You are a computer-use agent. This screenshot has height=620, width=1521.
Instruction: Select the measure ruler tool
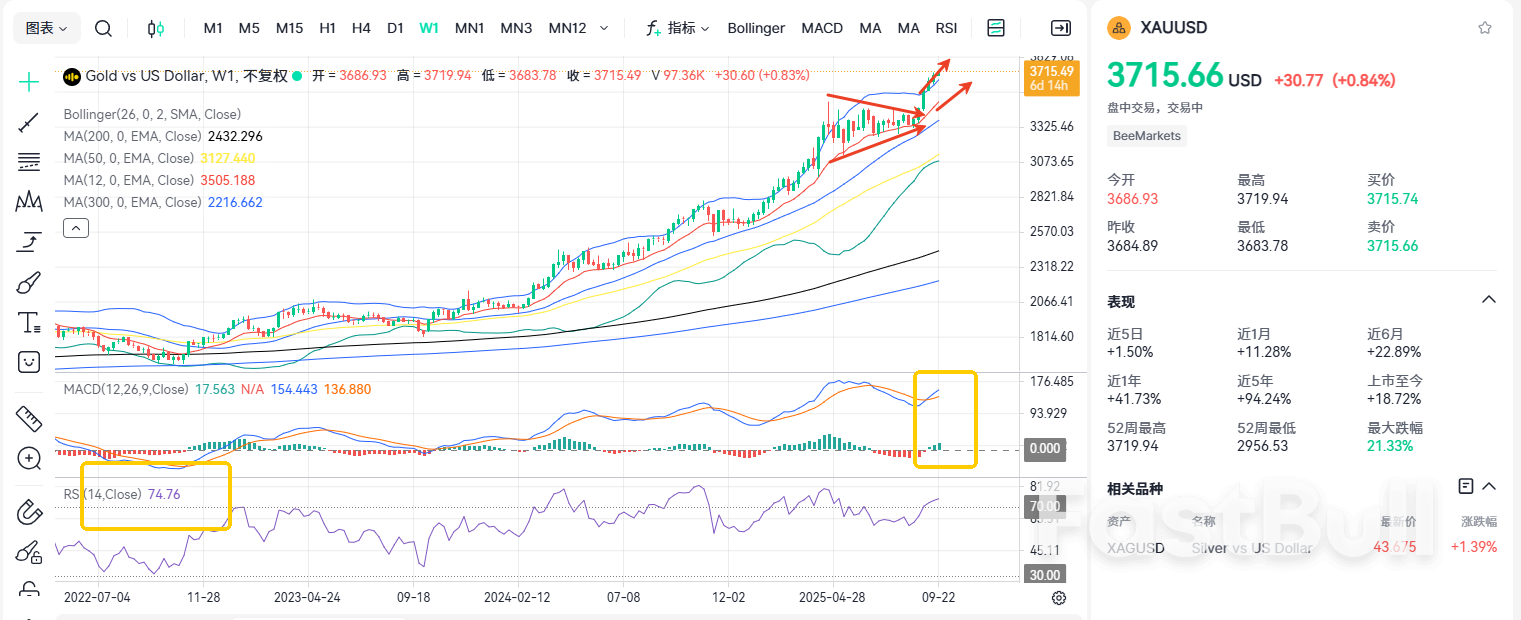click(x=28, y=419)
